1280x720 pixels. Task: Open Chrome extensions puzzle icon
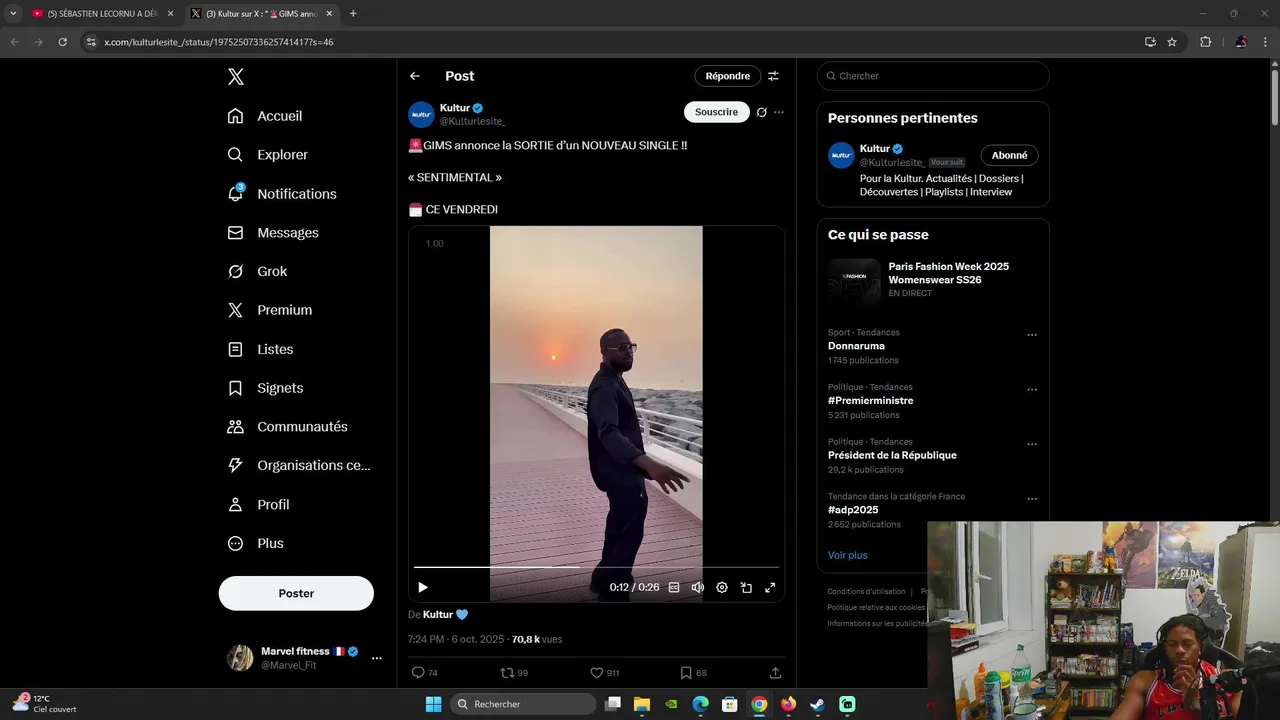(x=1205, y=42)
